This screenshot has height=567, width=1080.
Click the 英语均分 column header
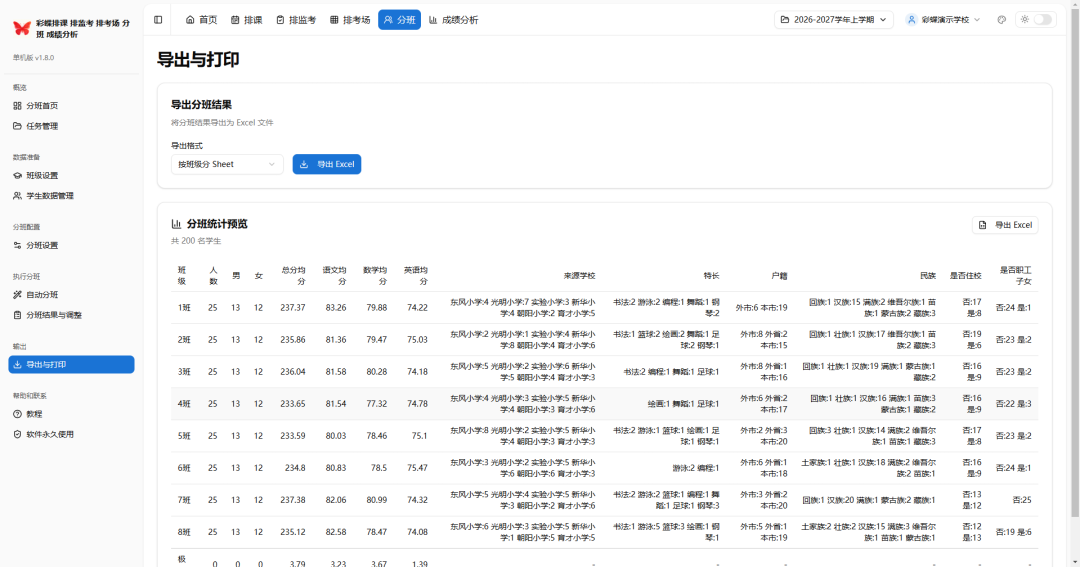click(x=416, y=276)
